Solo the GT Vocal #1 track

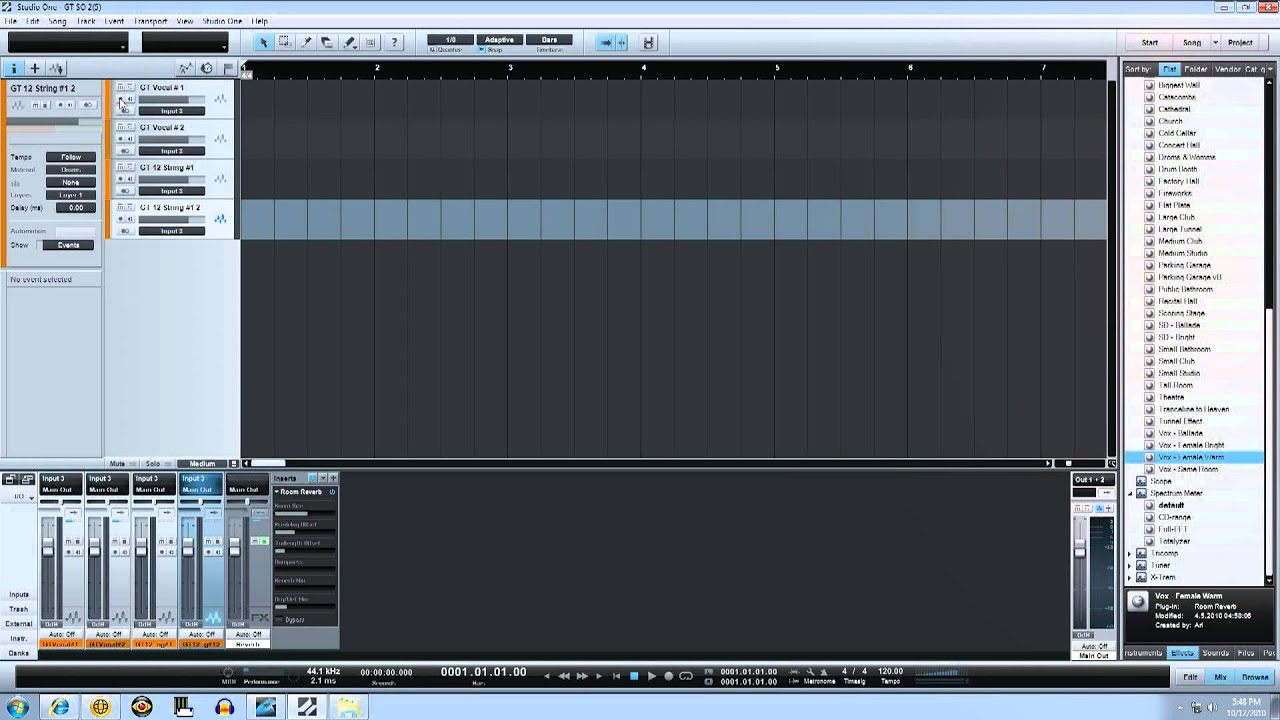click(x=130, y=87)
